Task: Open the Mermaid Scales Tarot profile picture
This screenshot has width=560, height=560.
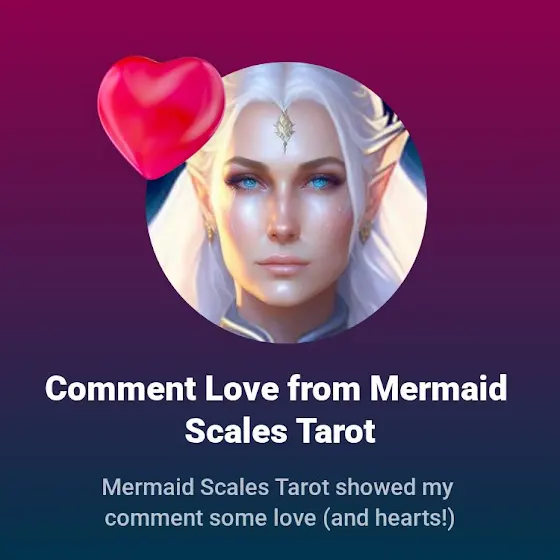Action: (287, 202)
